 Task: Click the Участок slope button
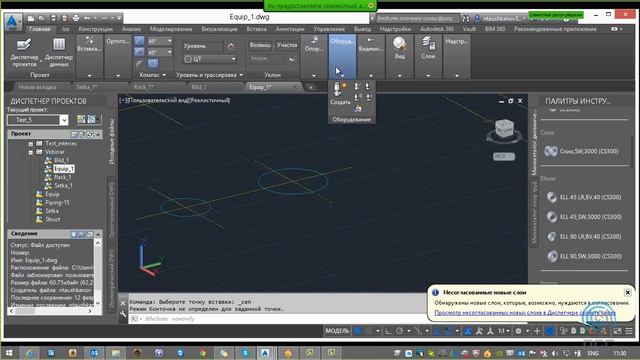tap(287, 45)
